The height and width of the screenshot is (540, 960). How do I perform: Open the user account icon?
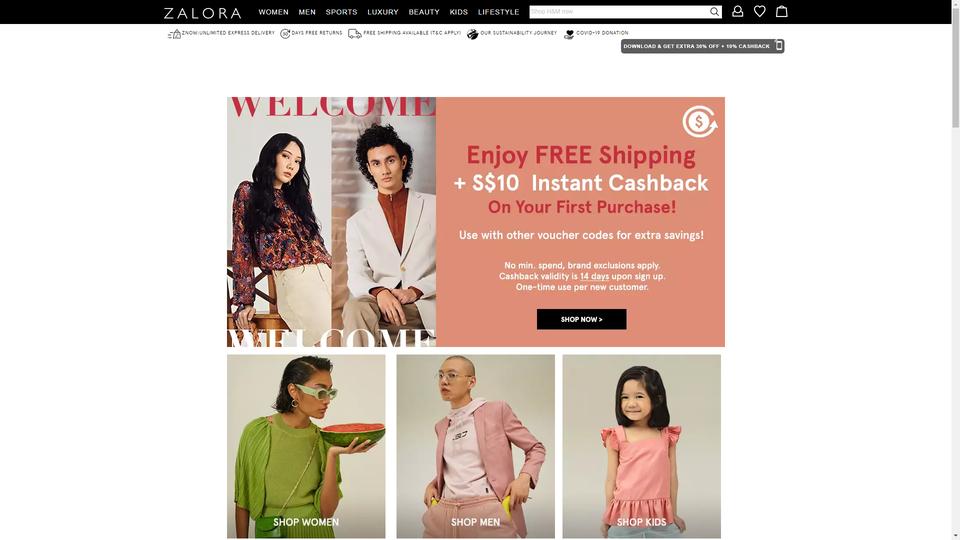[737, 11]
